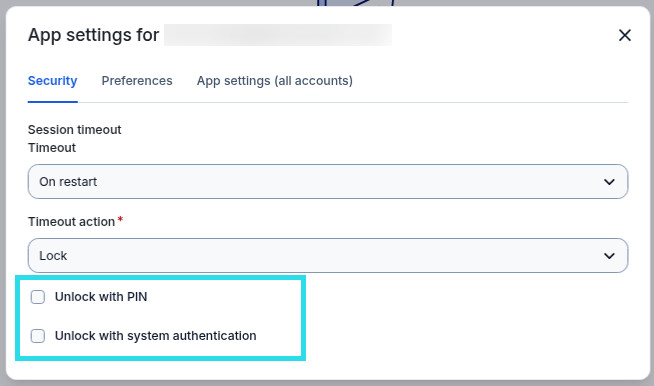Switch to the Security tab
Viewport: 654px width, 386px height.
[53, 81]
